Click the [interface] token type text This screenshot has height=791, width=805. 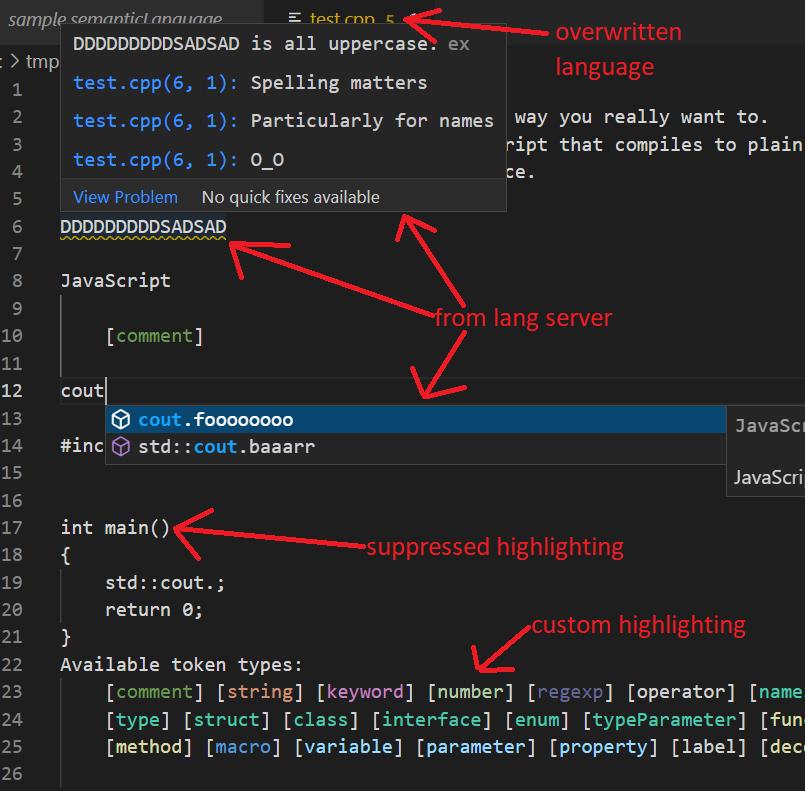(x=431, y=720)
